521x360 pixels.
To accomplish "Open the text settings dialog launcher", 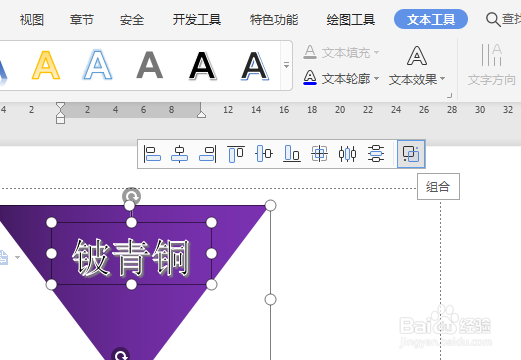I will point(450,95).
